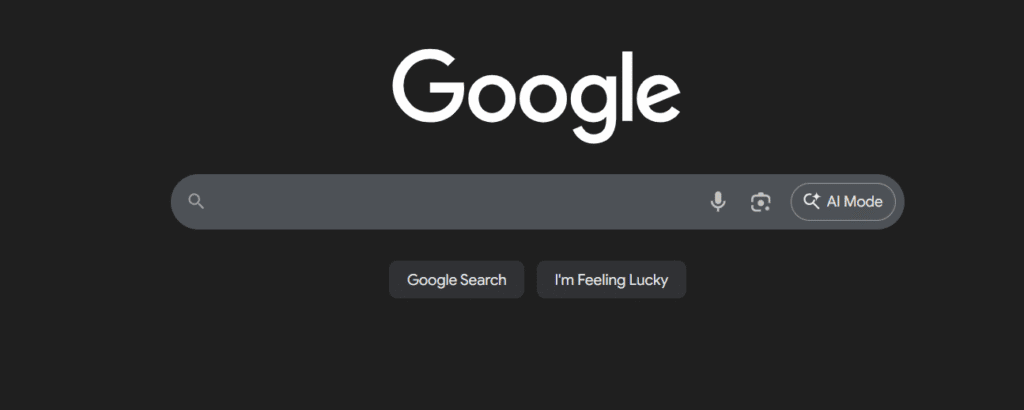
Task: Activate Google Lens from the search bar
Action: pyautogui.click(x=761, y=202)
